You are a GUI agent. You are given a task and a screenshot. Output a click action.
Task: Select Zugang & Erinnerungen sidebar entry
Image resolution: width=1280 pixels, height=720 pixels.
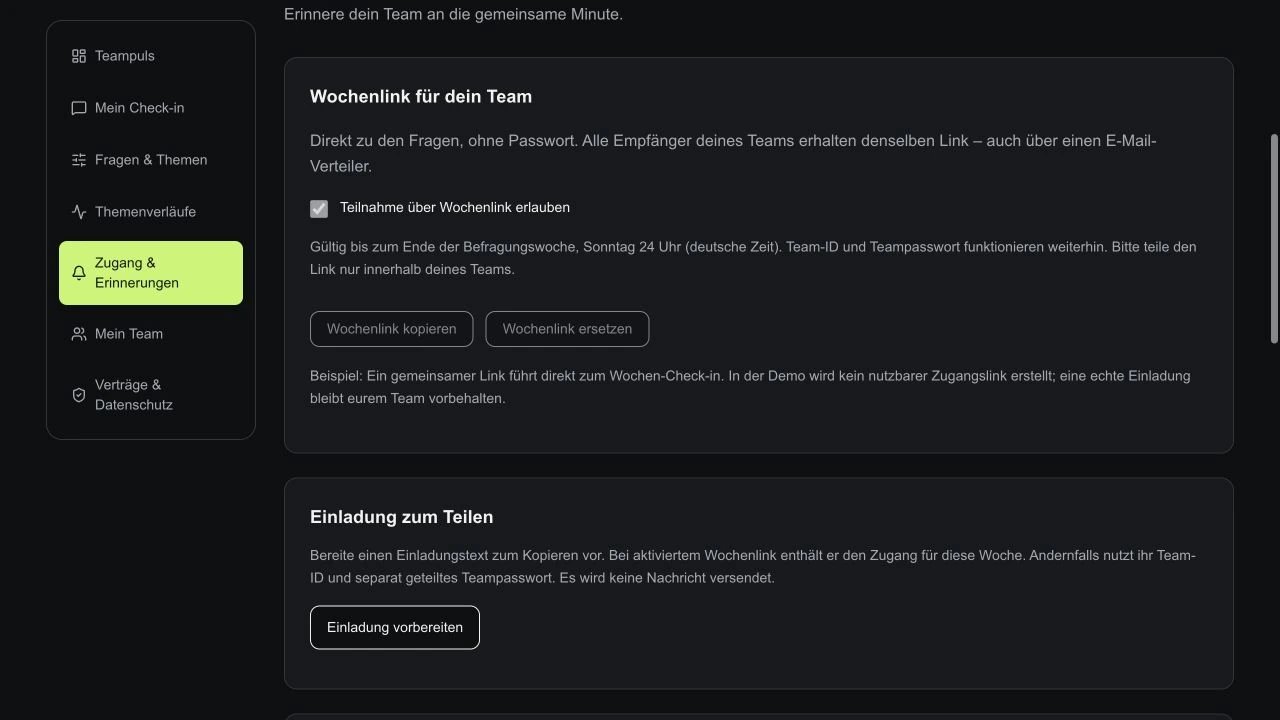click(151, 273)
